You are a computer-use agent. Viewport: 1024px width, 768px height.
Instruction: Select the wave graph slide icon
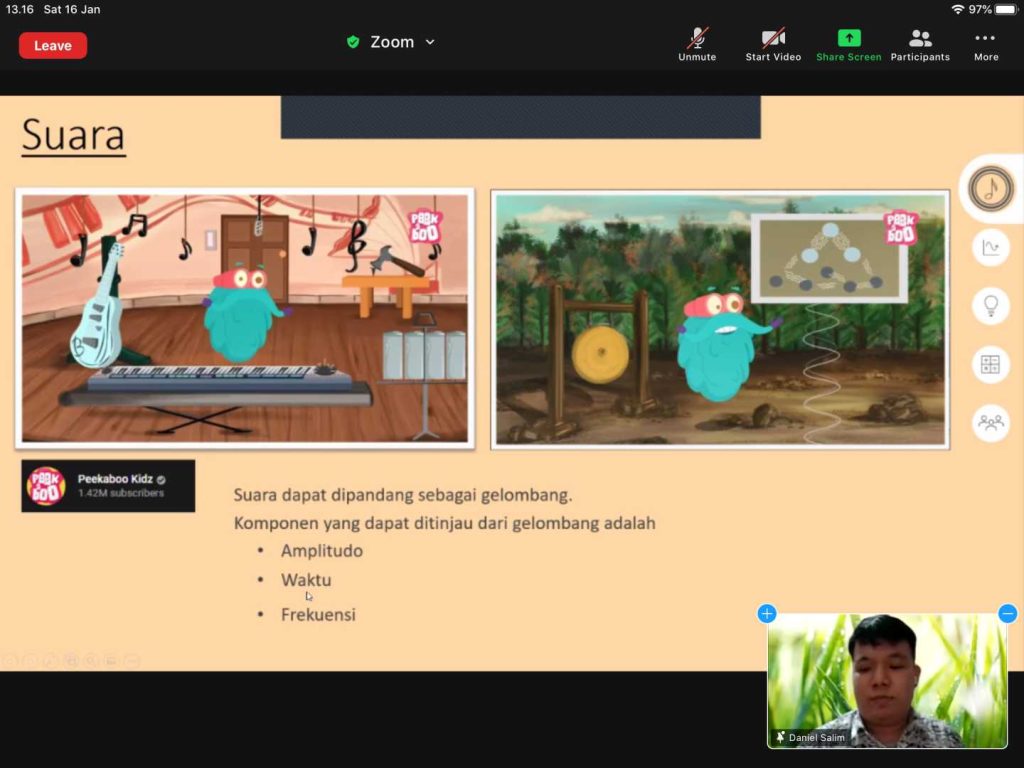pos(991,248)
